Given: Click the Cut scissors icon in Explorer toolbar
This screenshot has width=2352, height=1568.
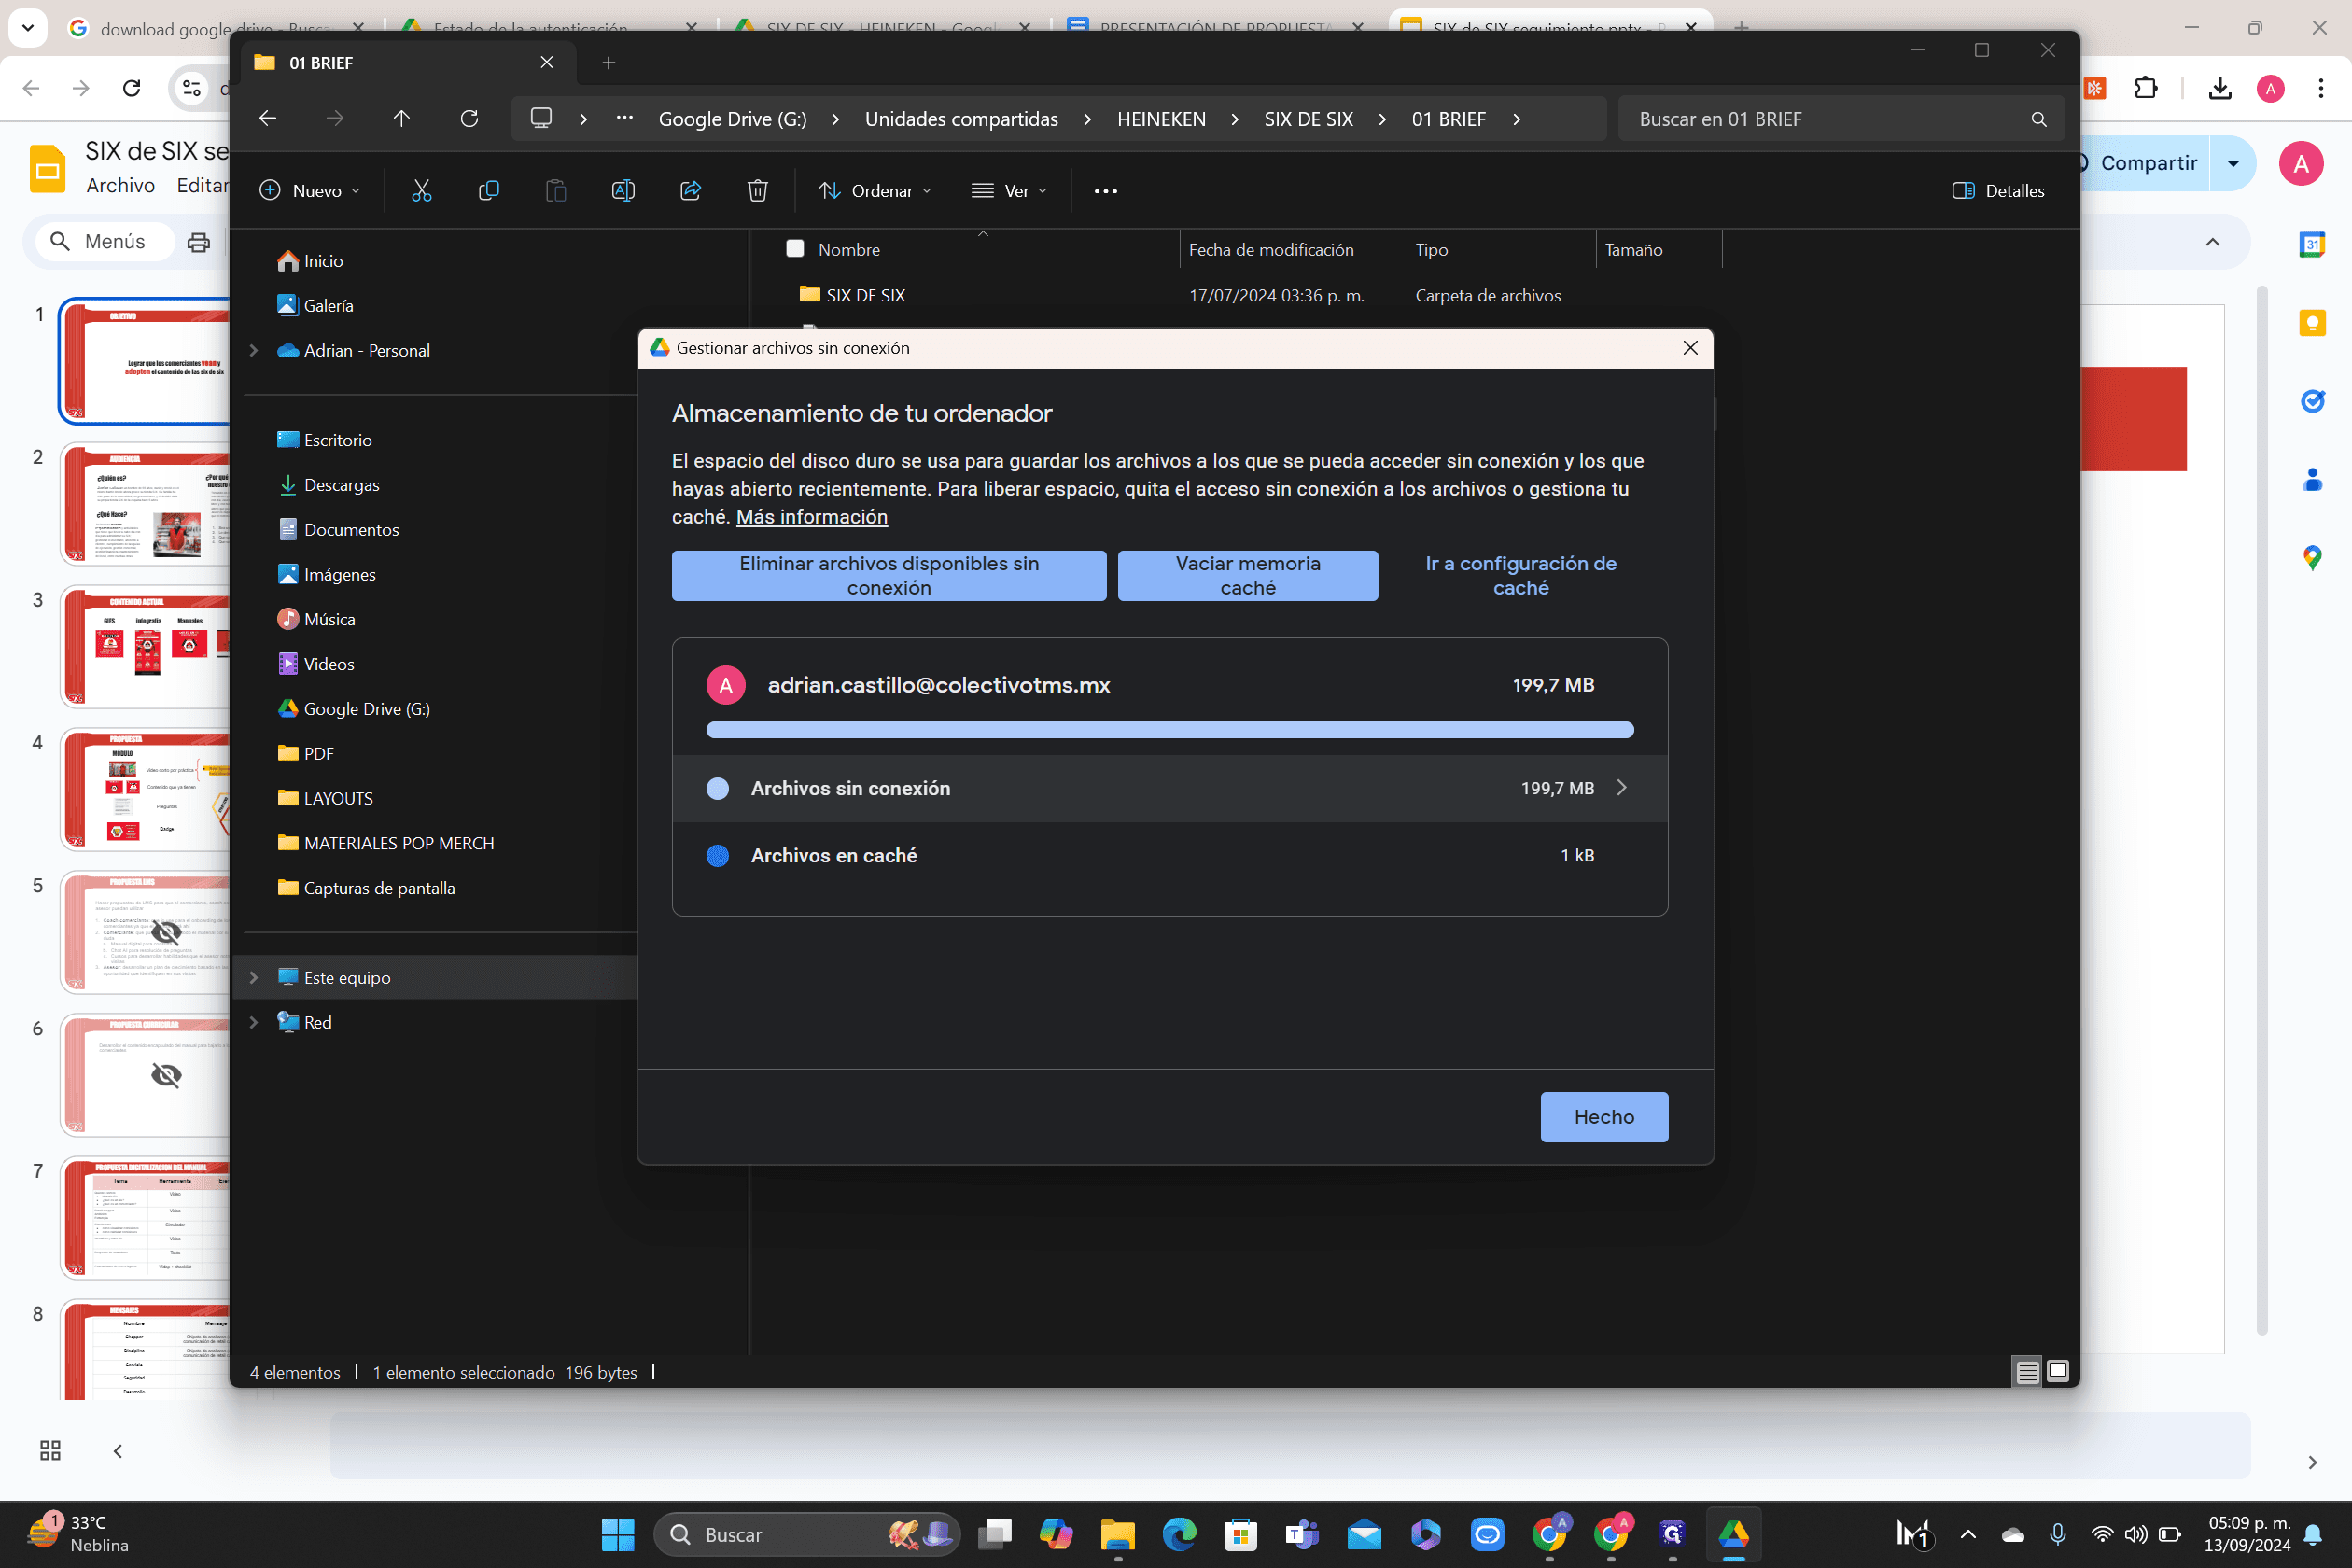Looking at the screenshot, I should pyautogui.click(x=421, y=190).
